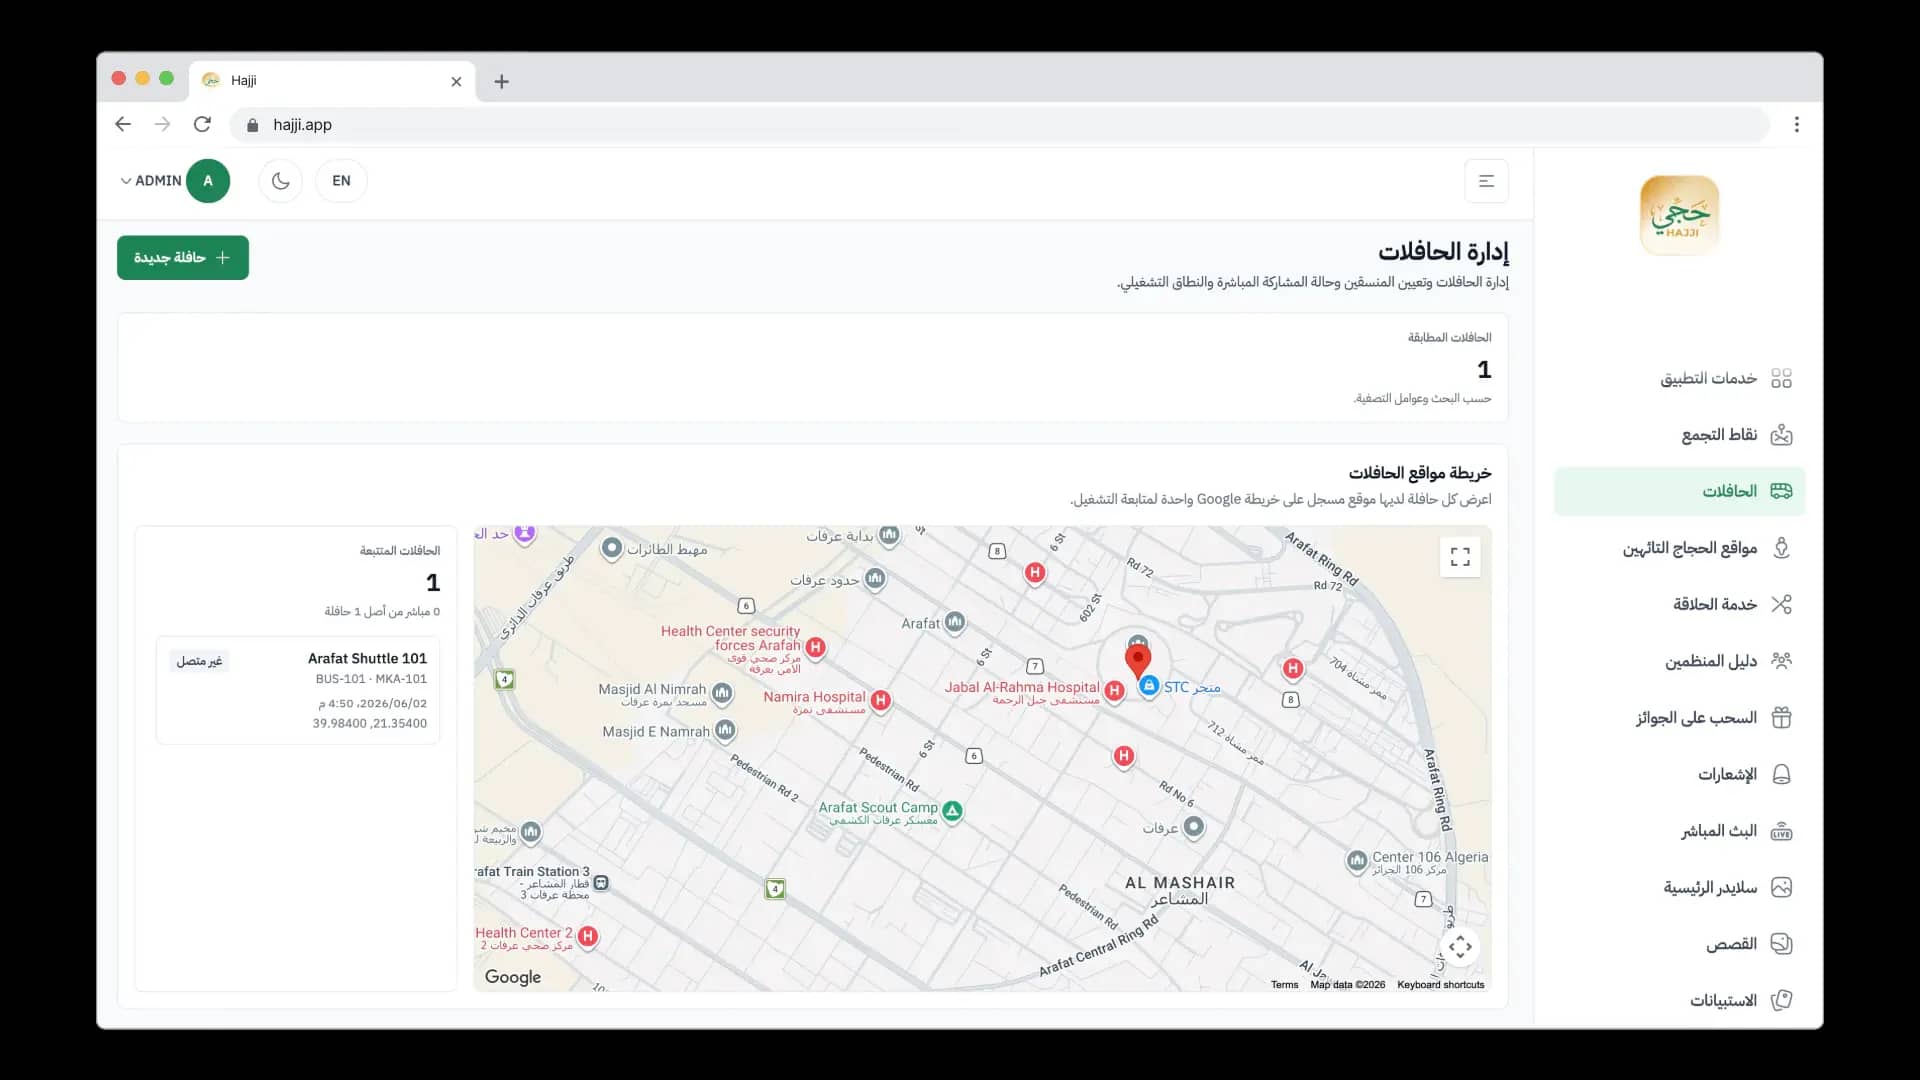Click the BUS-101 · MKA-101 text
Viewport: 1920px width, 1080px height.
pos(371,679)
